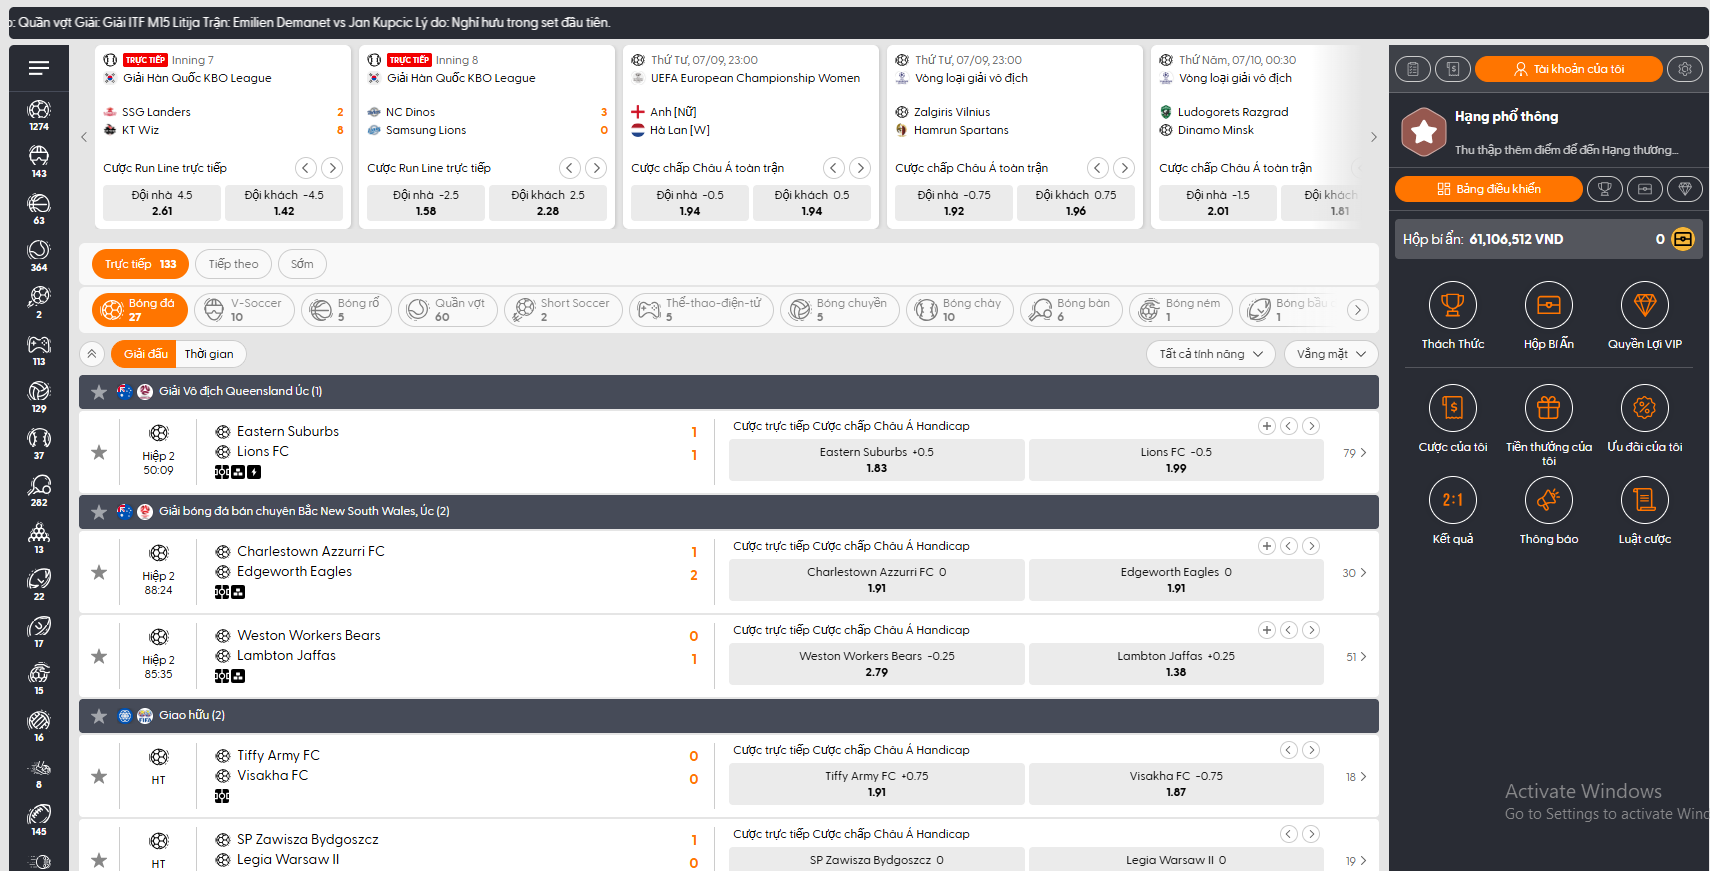Star the Weston Workers Bears match
Viewport: 1710px width, 871px height.
click(99, 656)
